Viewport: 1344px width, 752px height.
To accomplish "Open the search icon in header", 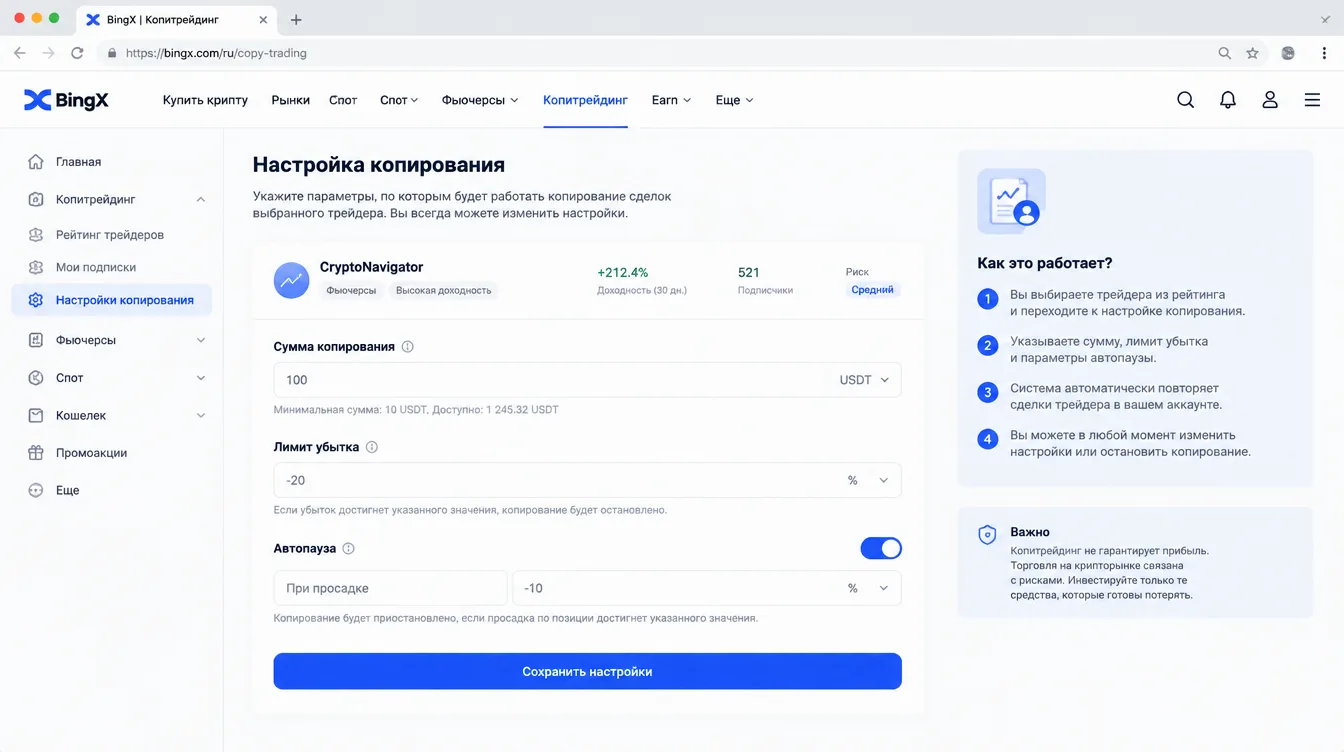I will (x=1185, y=100).
